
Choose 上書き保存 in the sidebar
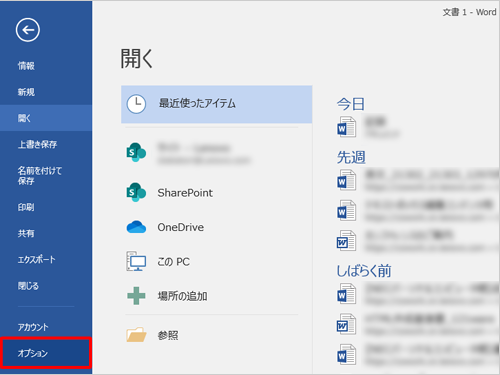click(x=37, y=144)
